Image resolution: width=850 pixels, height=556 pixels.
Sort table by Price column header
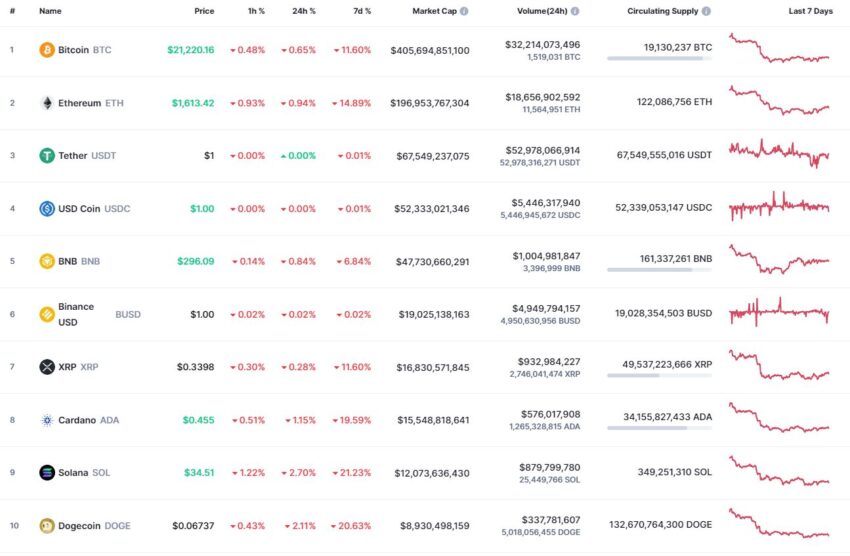pos(204,11)
